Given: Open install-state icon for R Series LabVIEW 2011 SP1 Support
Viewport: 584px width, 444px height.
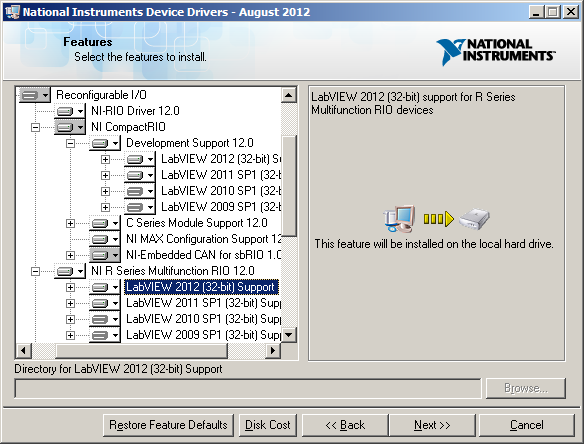Looking at the screenshot, I should [x=105, y=303].
